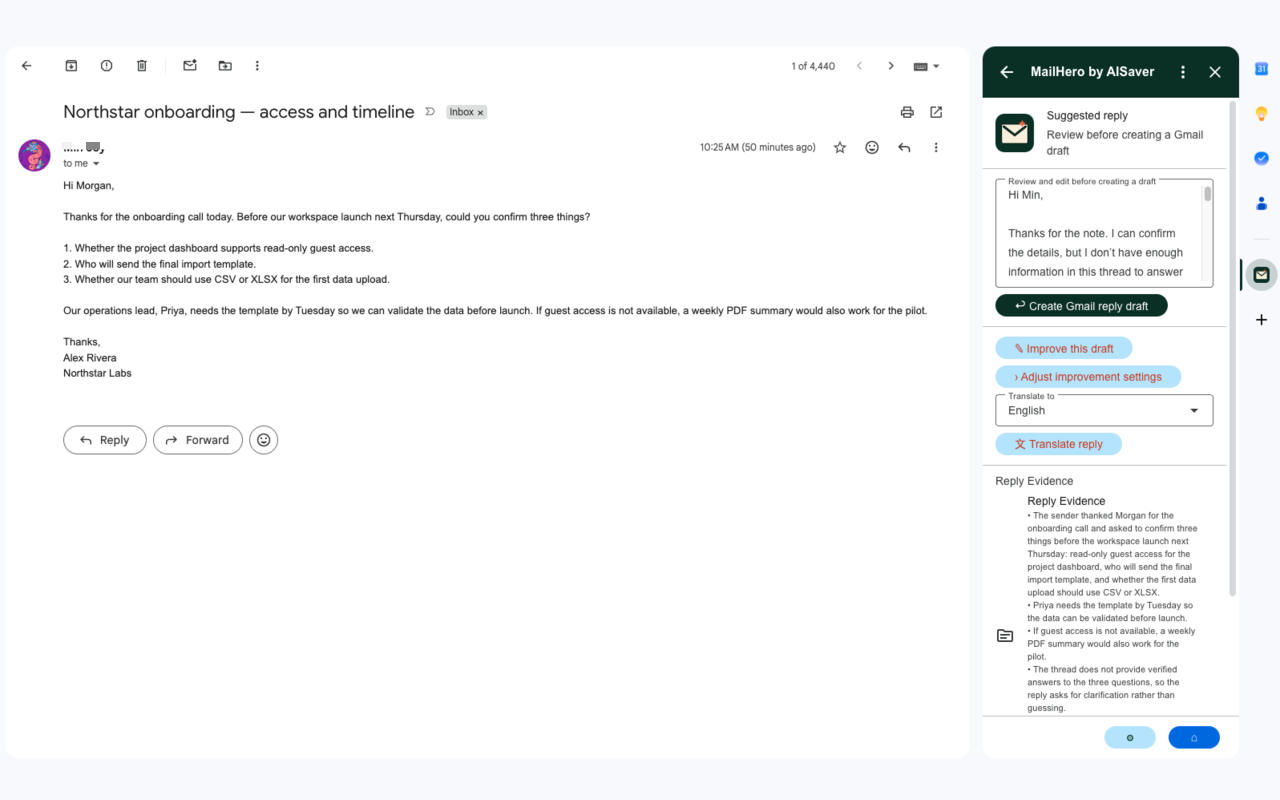Viewport: 1280px width, 800px height.
Task: Click the emoji reaction button near Forward
Action: 264,440
